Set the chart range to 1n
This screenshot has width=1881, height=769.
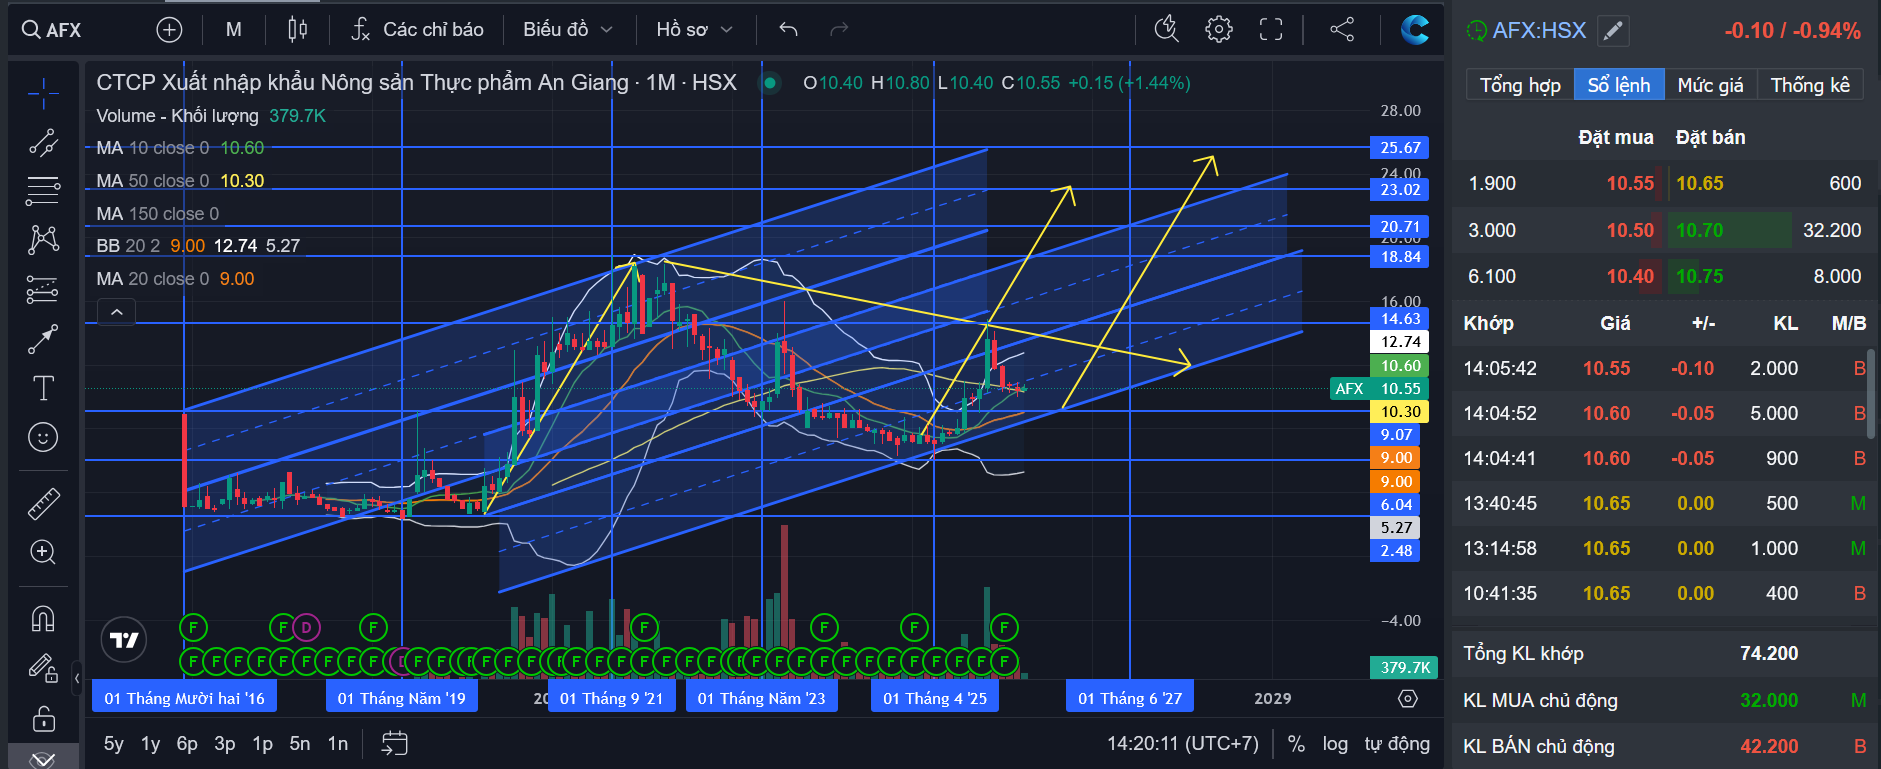[x=338, y=744]
